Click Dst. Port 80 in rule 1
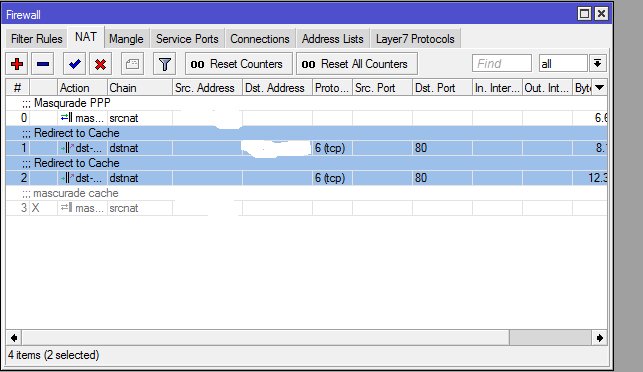Viewport: 643px width, 372px height. (x=442, y=148)
